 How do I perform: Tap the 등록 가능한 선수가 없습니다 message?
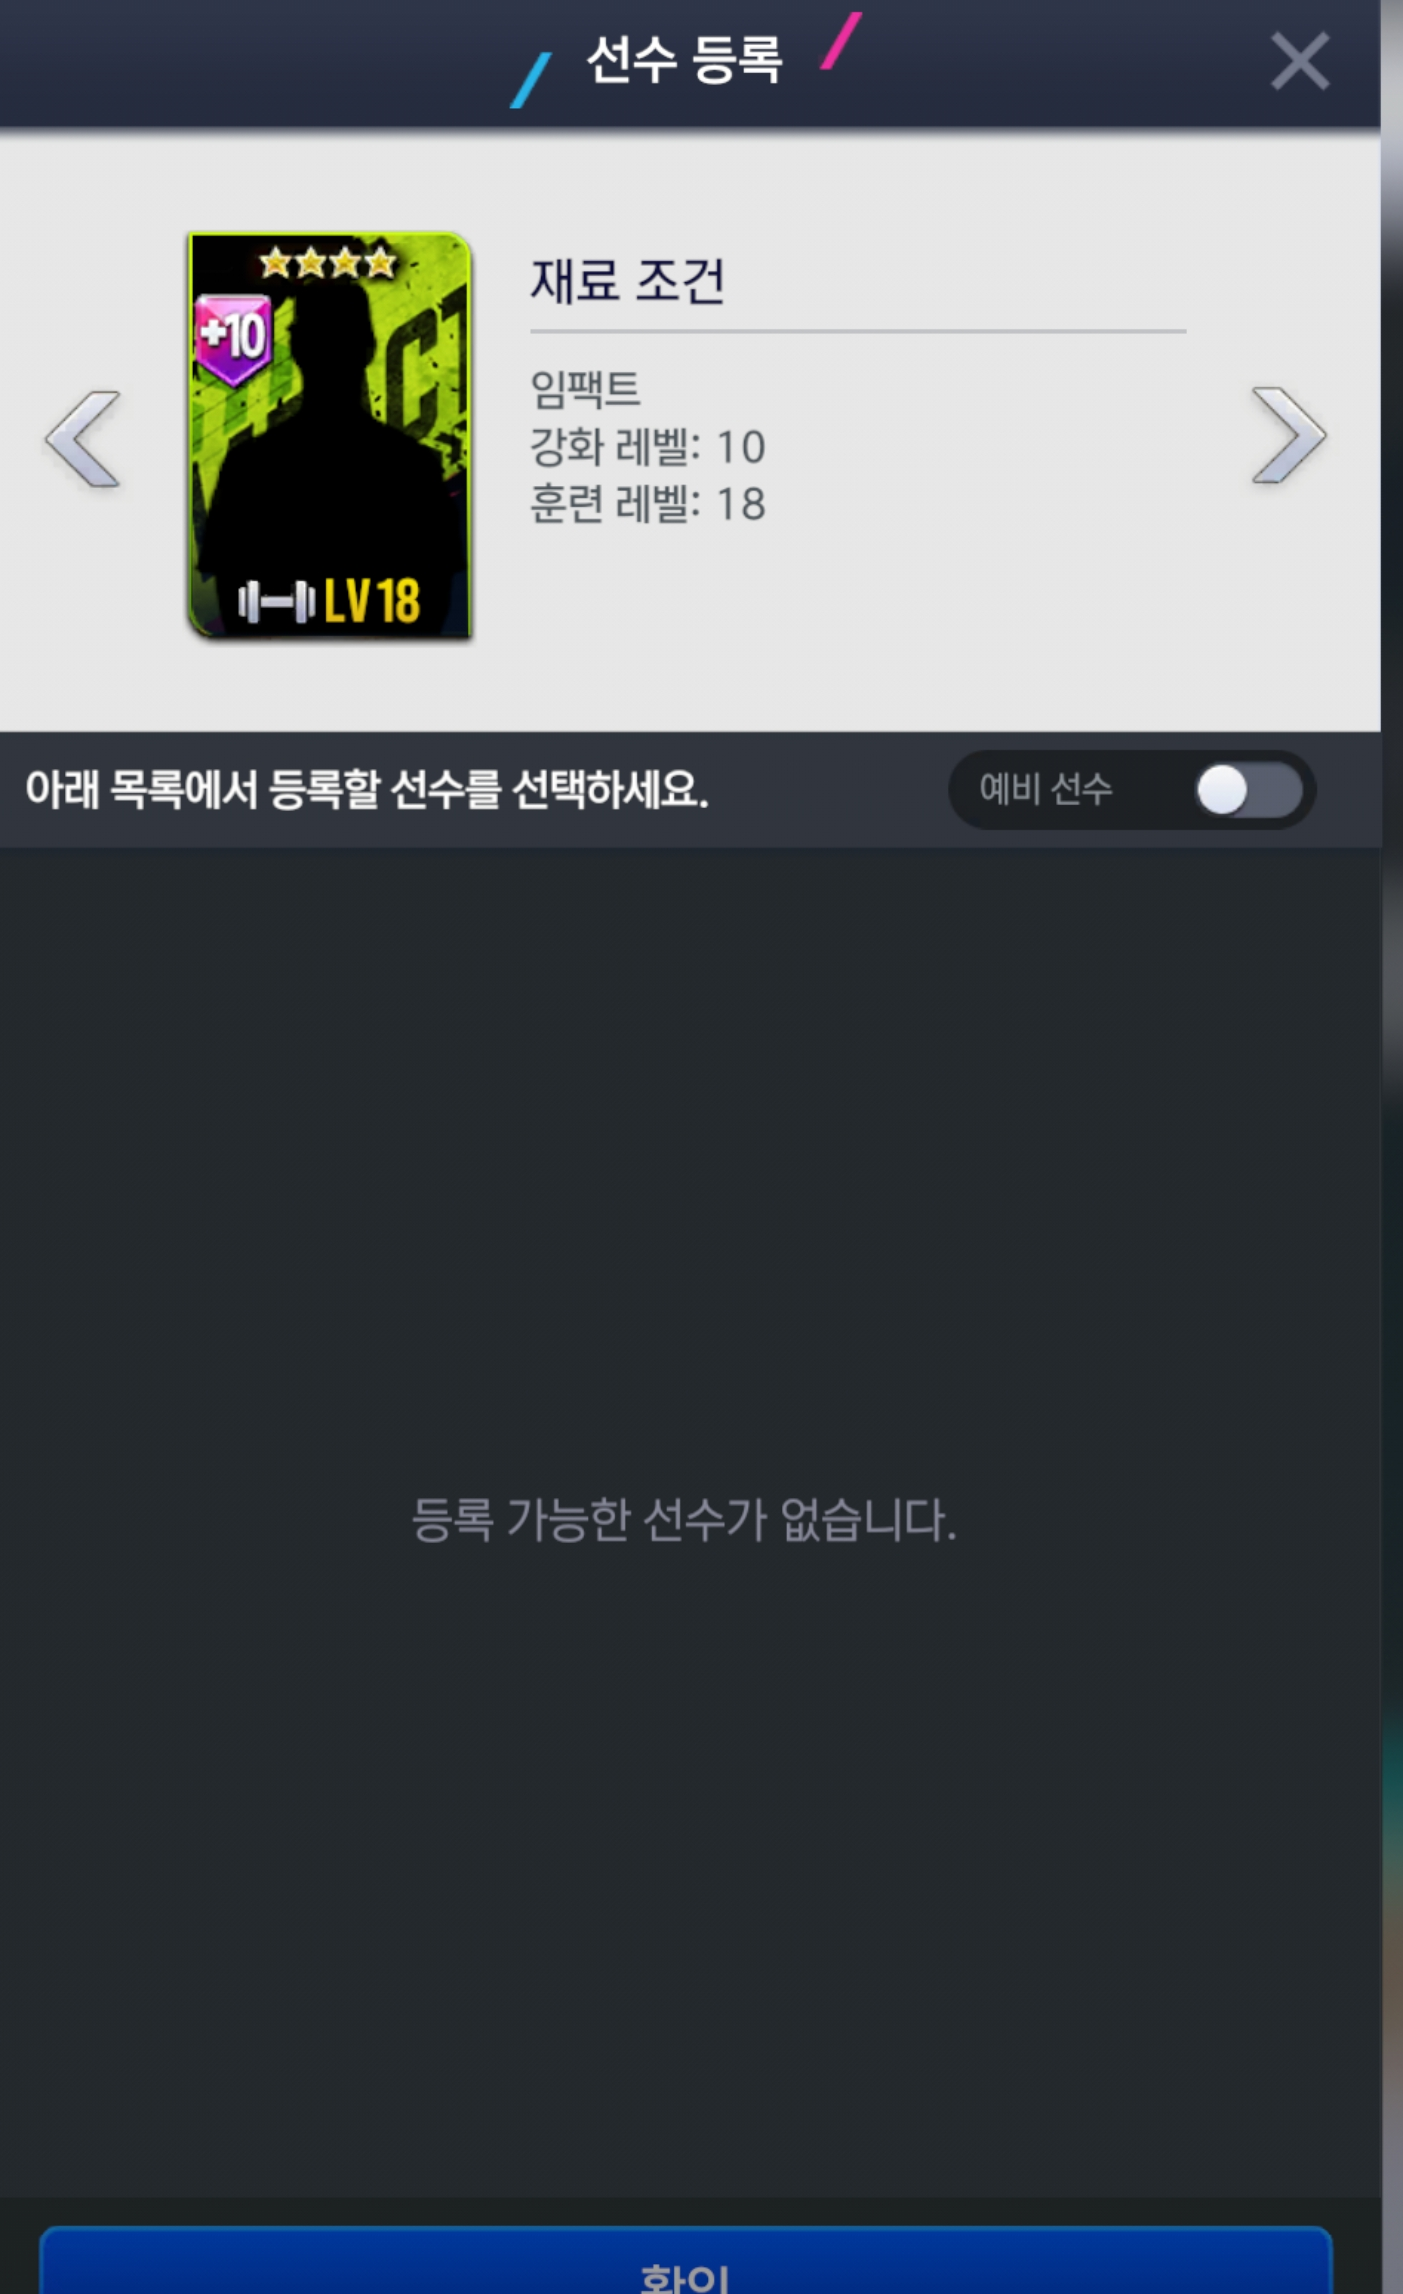coord(684,1520)
